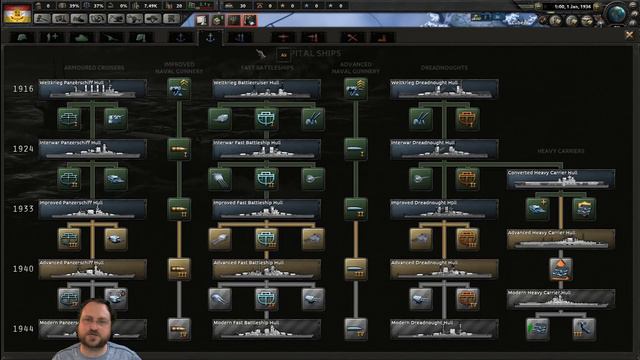Click right gun icon under Weltkrieg Battlecruiser Hull

(313, 119)
